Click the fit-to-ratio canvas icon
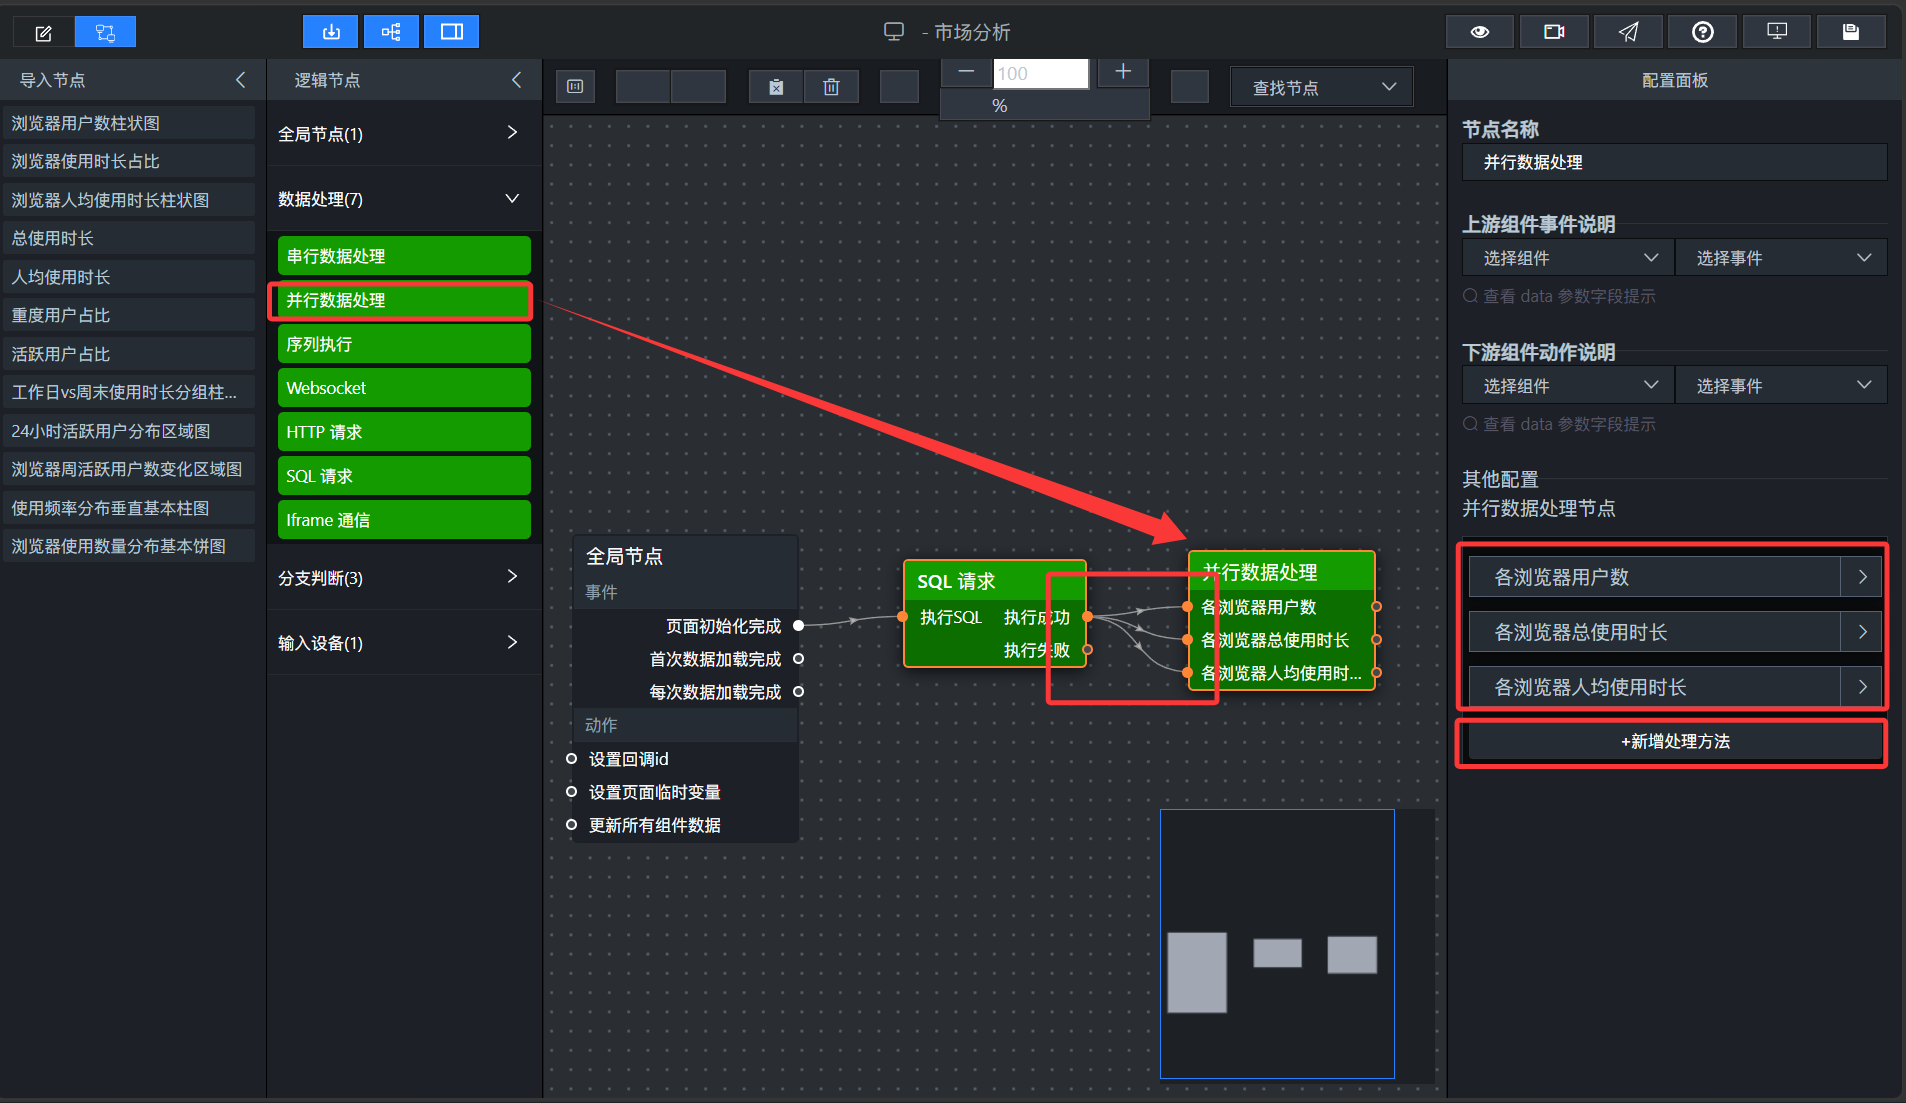1906x1103 pixels. tap(575, 87)
